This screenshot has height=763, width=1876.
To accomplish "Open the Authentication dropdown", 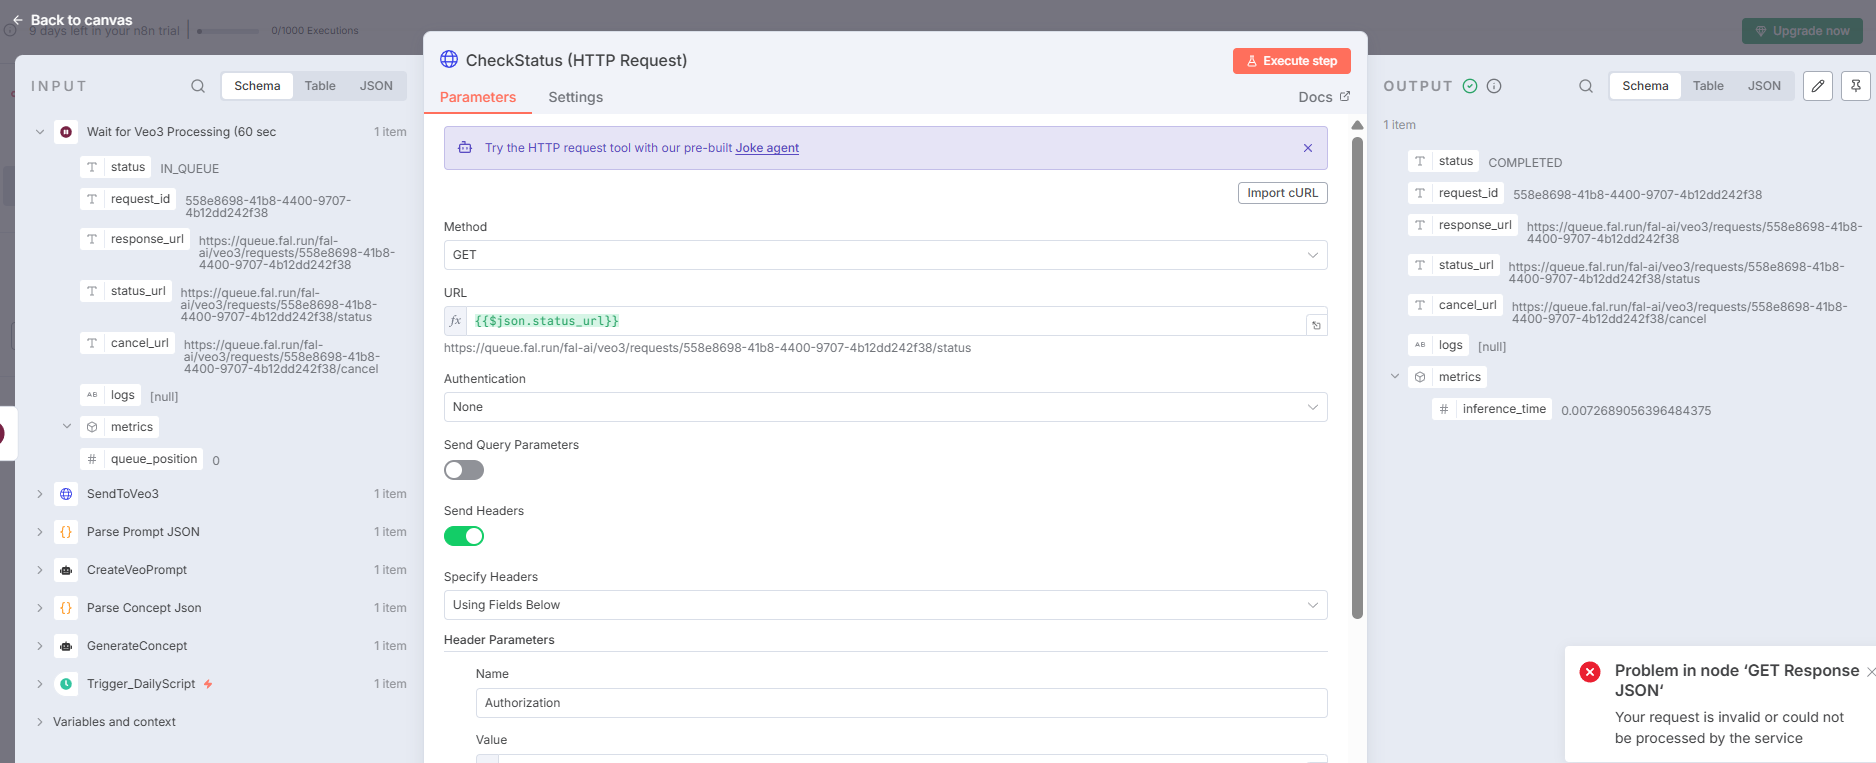I will [885, 407].
